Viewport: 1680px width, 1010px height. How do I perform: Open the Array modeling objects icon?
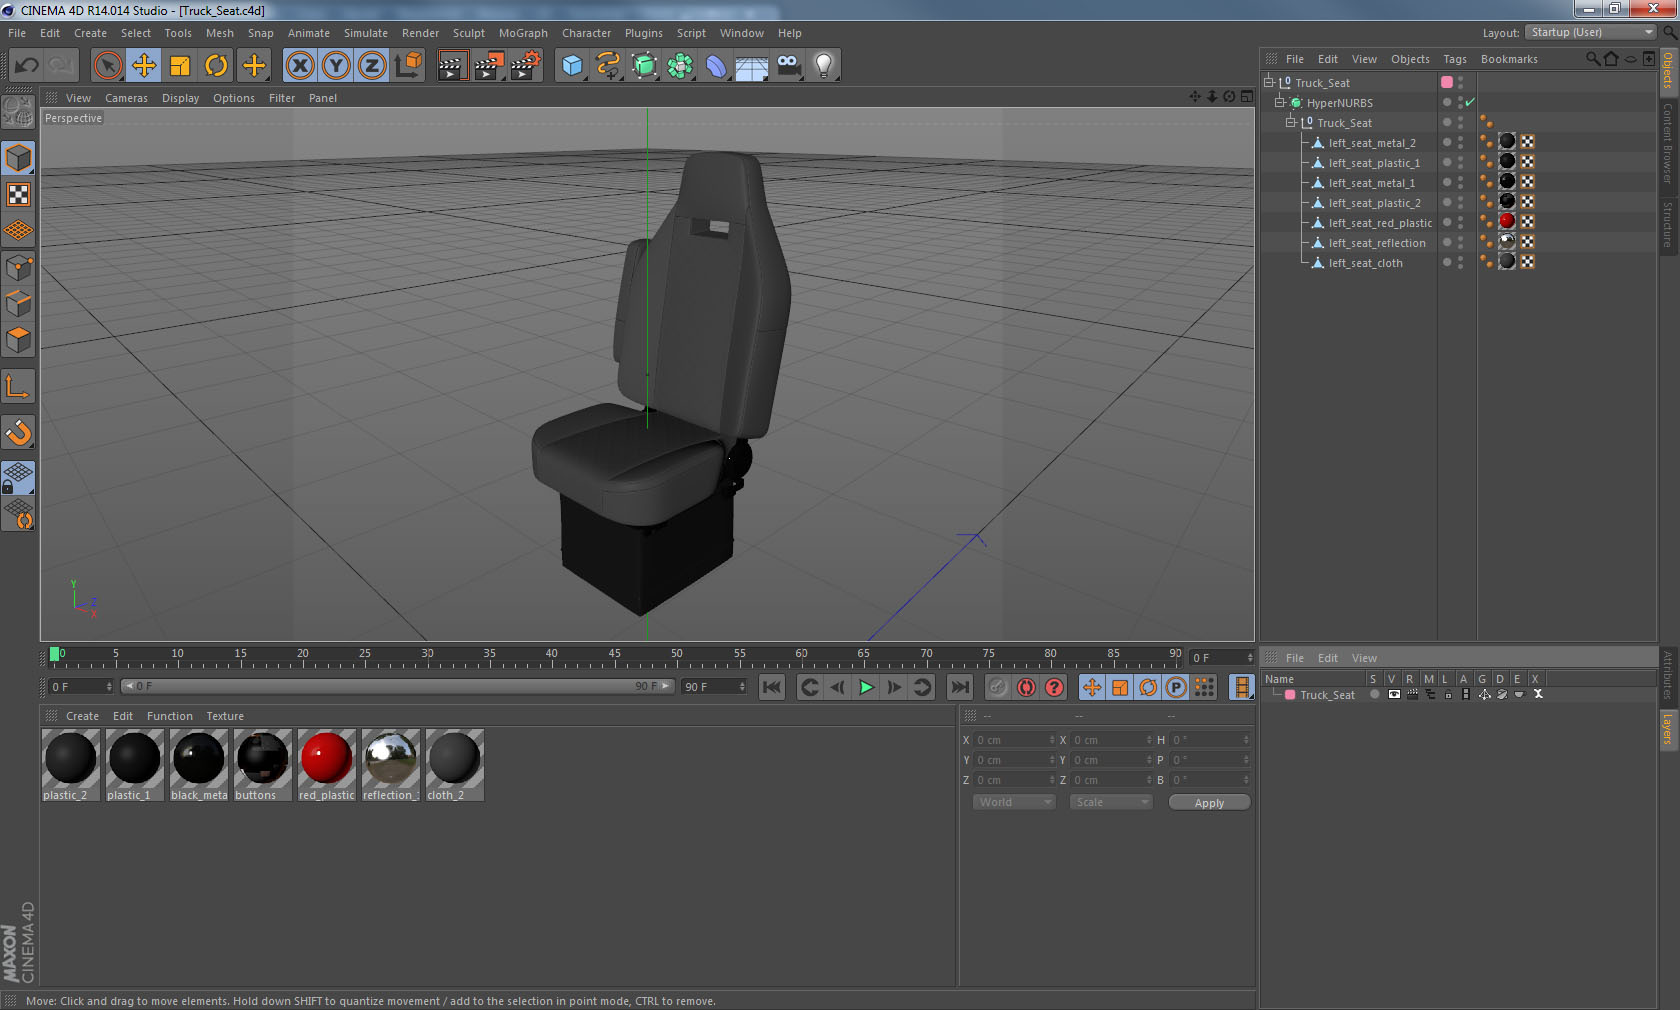pyautogui.click(x=680, y=66)
